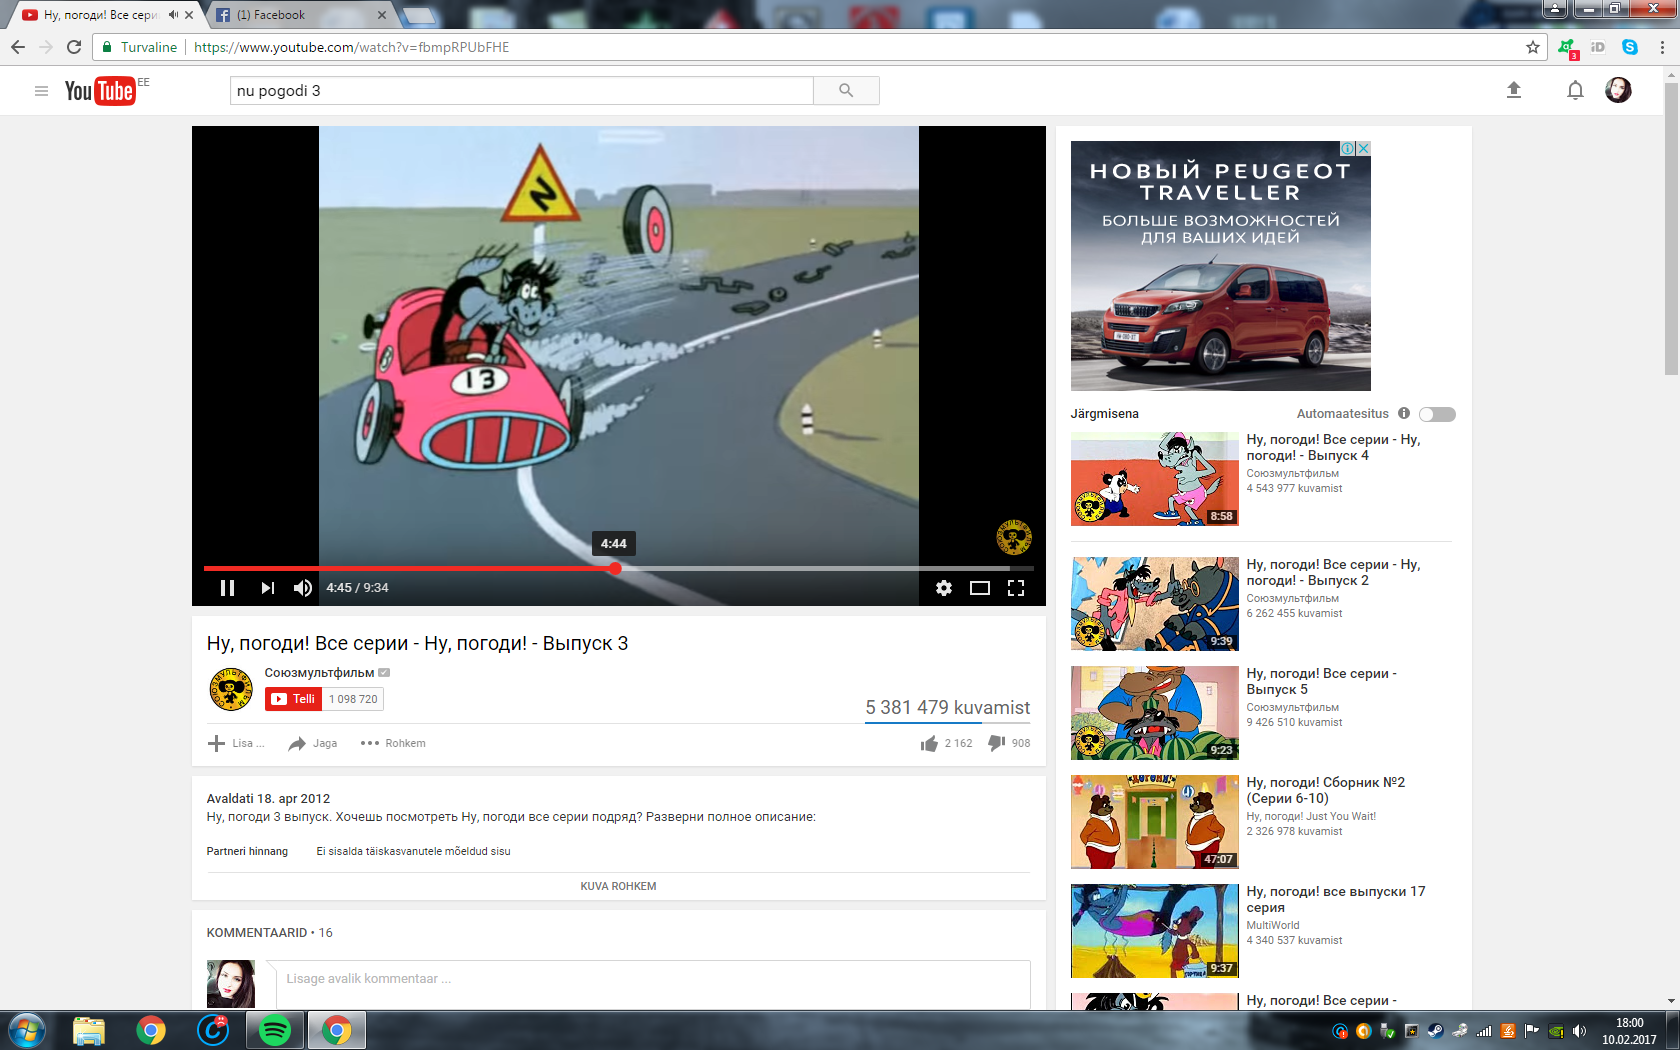Pause the playing video
Viewport: 1680px width, 1050px height.
point(227,588)
